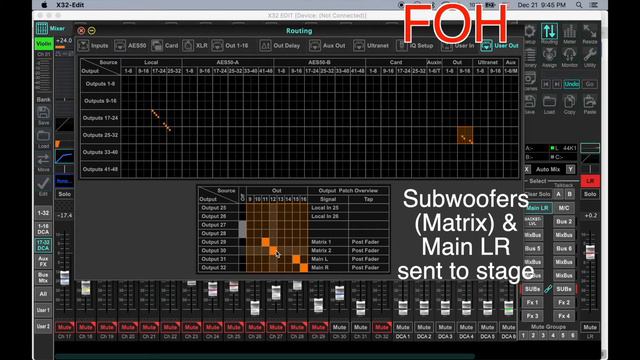Toggle Talkback A button

coord(558,194)
